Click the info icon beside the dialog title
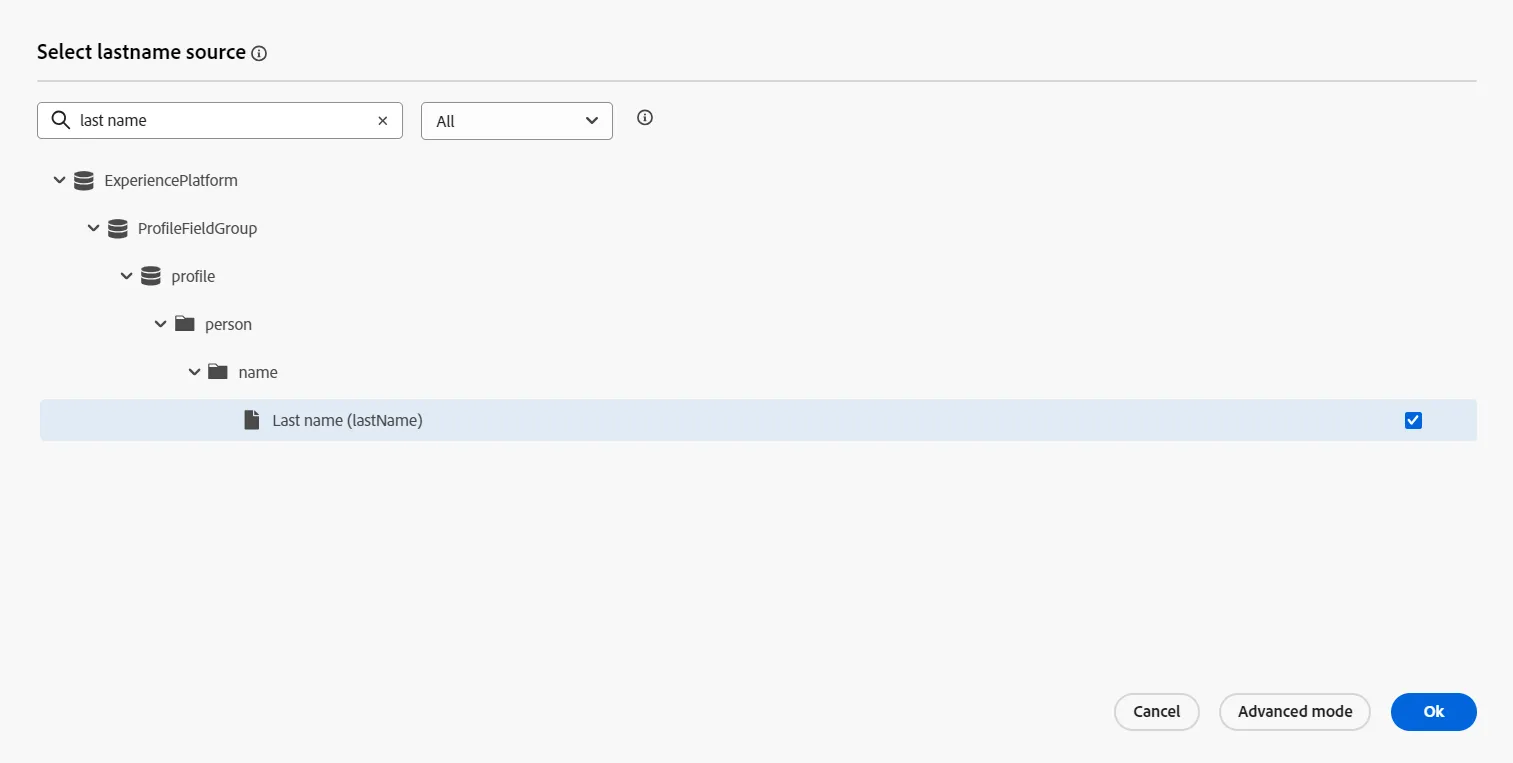This screenshot has height=763, width=1513. tap(259, 54)
